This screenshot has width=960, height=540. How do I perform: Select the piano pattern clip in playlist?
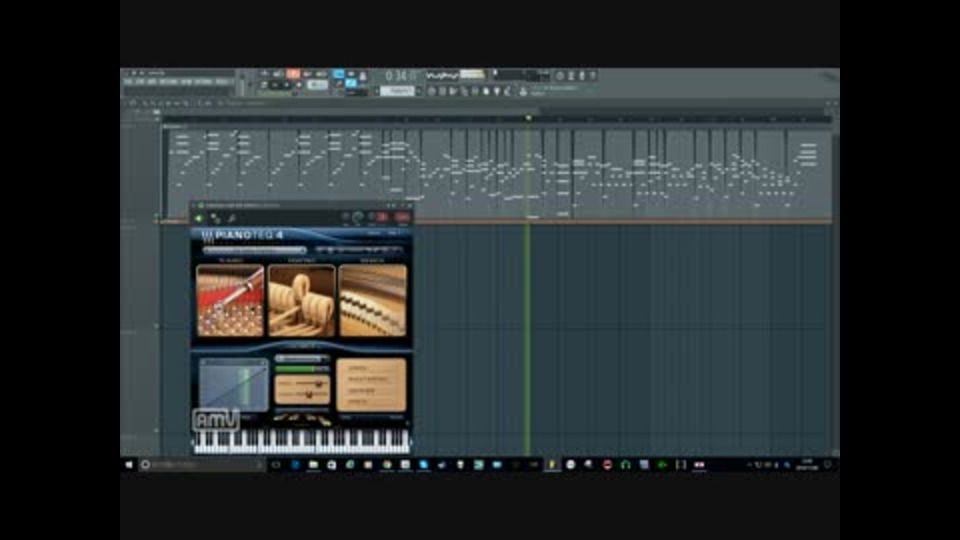click(496, 173)
